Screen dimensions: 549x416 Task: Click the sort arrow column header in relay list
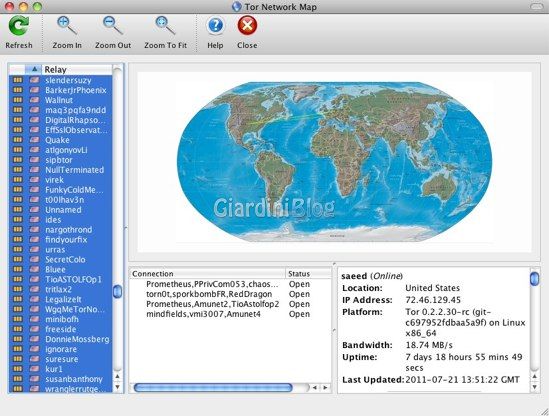click(x=34, y=69)
